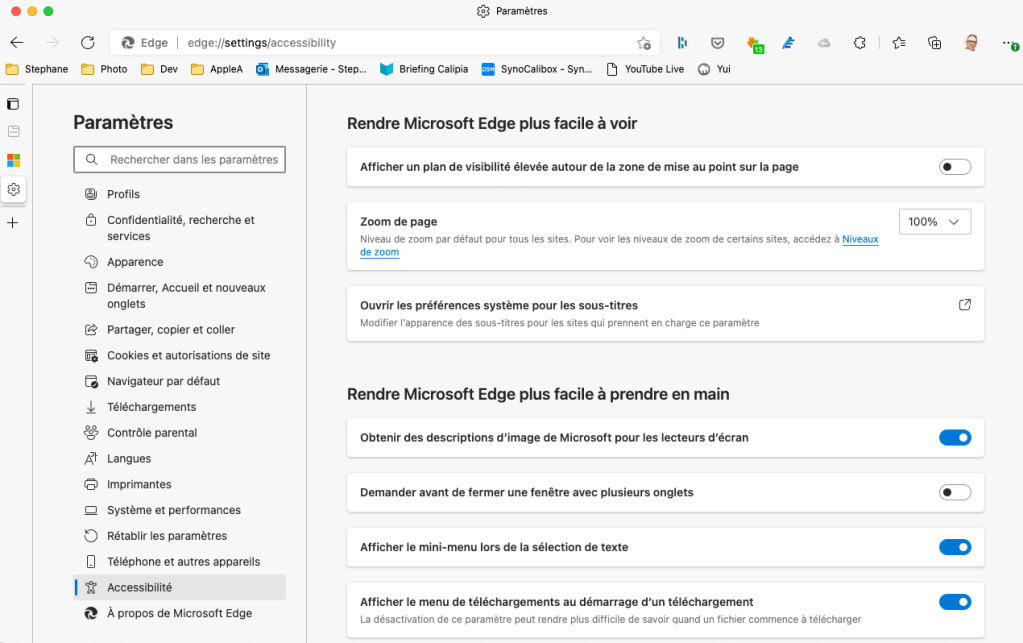Click the user profile avatar
Image resolution: width=1023 pixels, height=643 pixels.
pyautogui.click(x=971, y=43)
